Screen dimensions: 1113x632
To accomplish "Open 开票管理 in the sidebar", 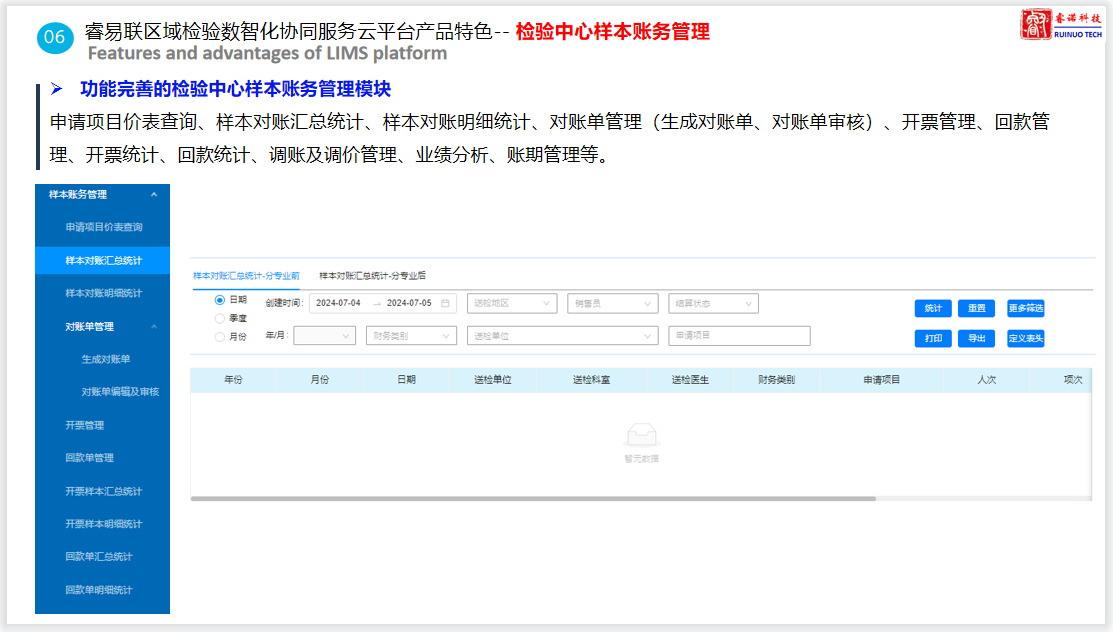I will tap(84, 425).
